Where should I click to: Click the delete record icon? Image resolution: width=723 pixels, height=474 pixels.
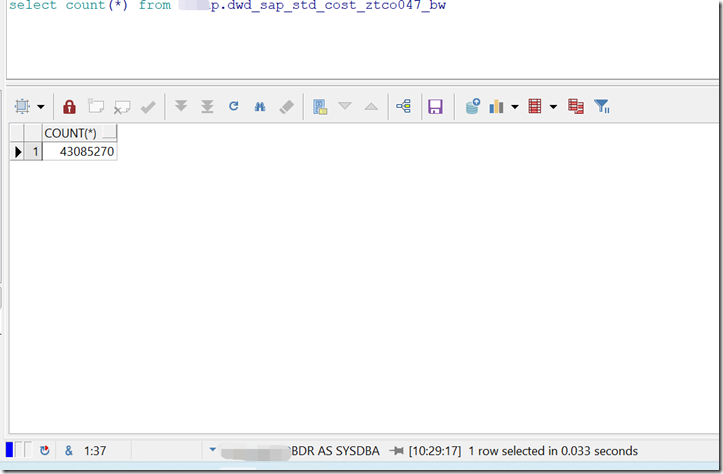(x=122, y=107)
